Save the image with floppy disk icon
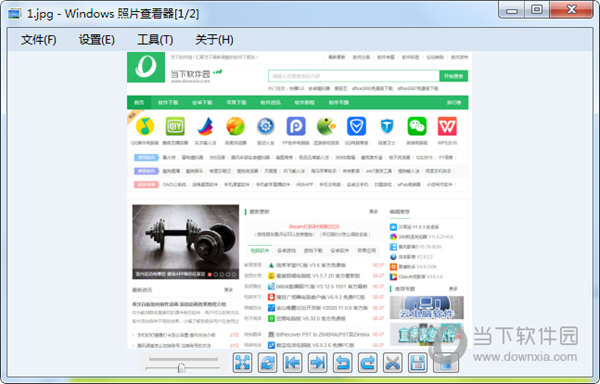The height and width of the screenshot is (384, 600). [418, 362]
